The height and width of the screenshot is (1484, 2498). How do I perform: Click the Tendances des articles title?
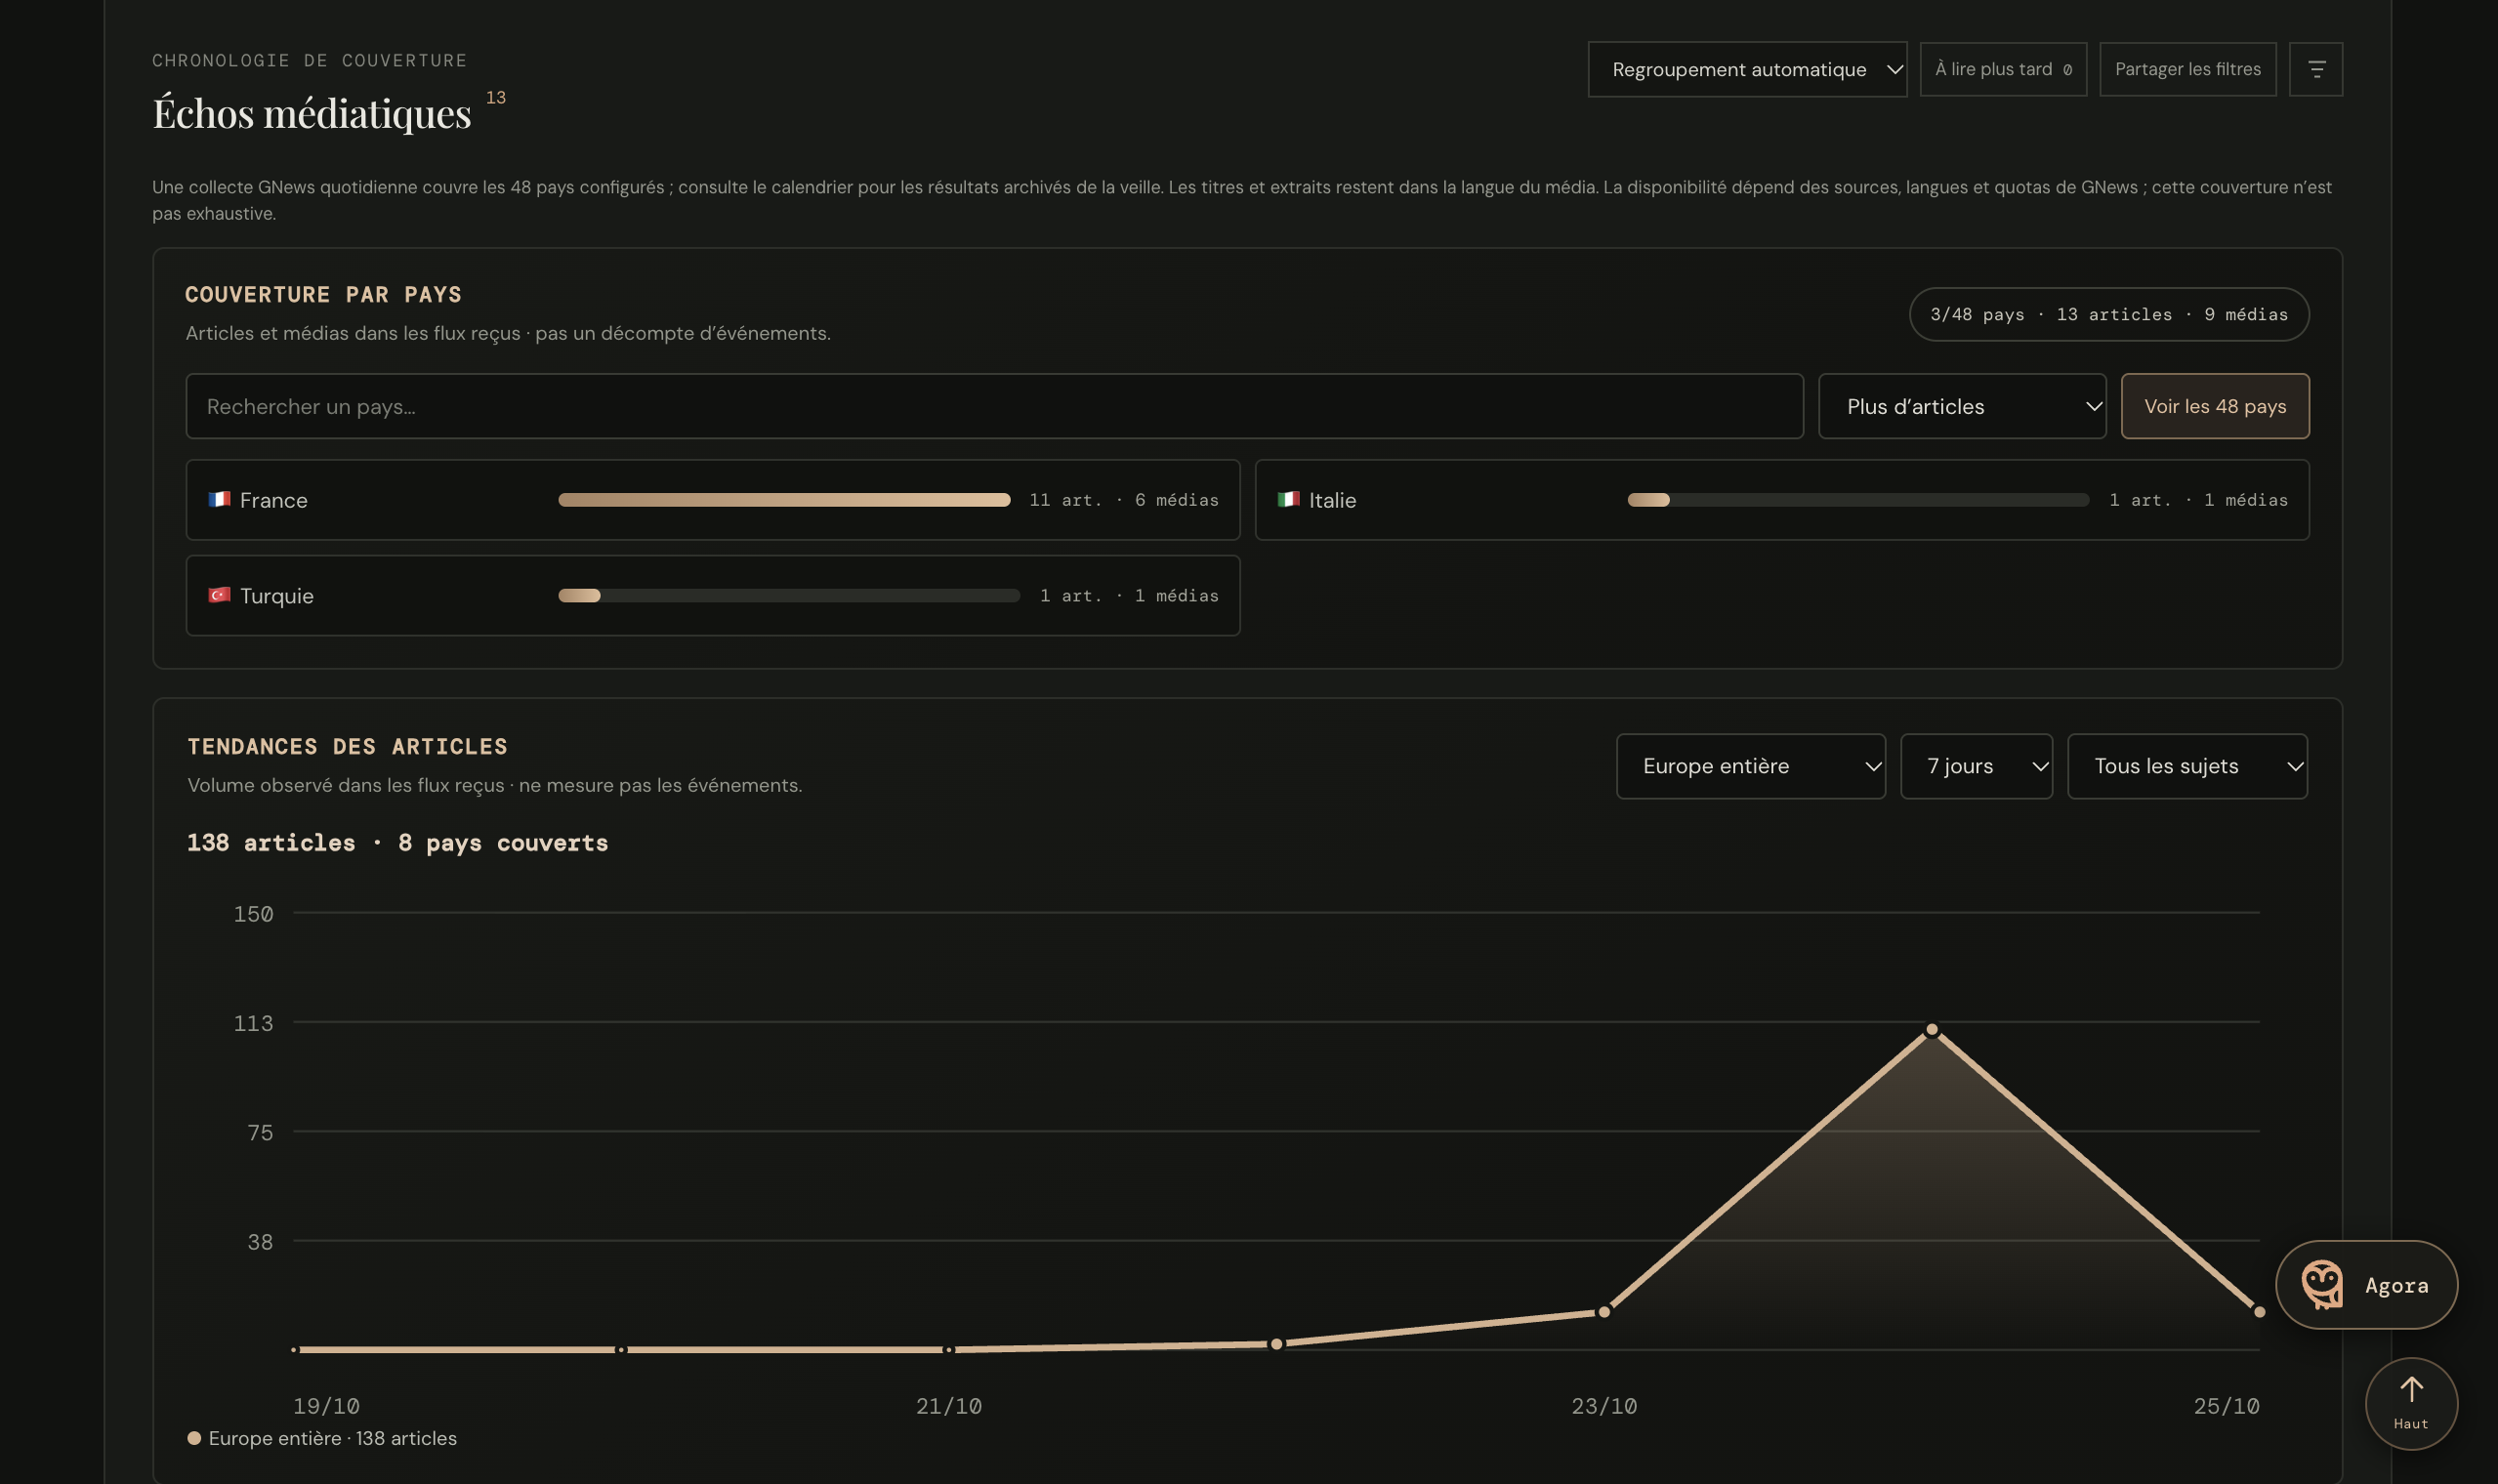point(347,746)
